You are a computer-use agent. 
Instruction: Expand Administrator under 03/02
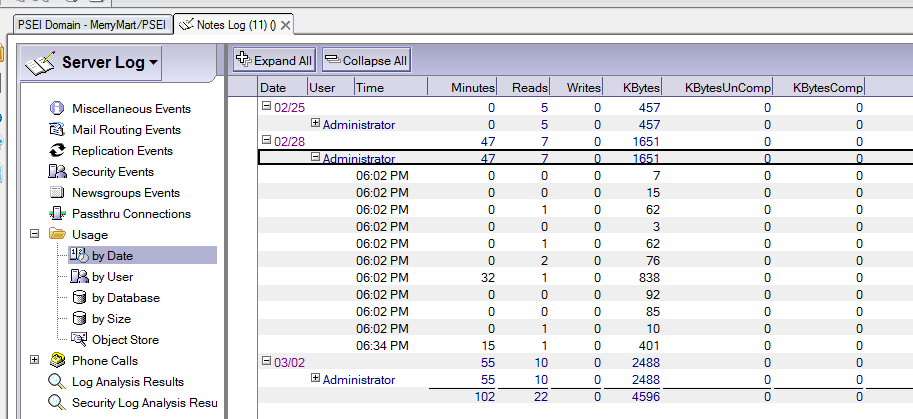pos(315,378)
